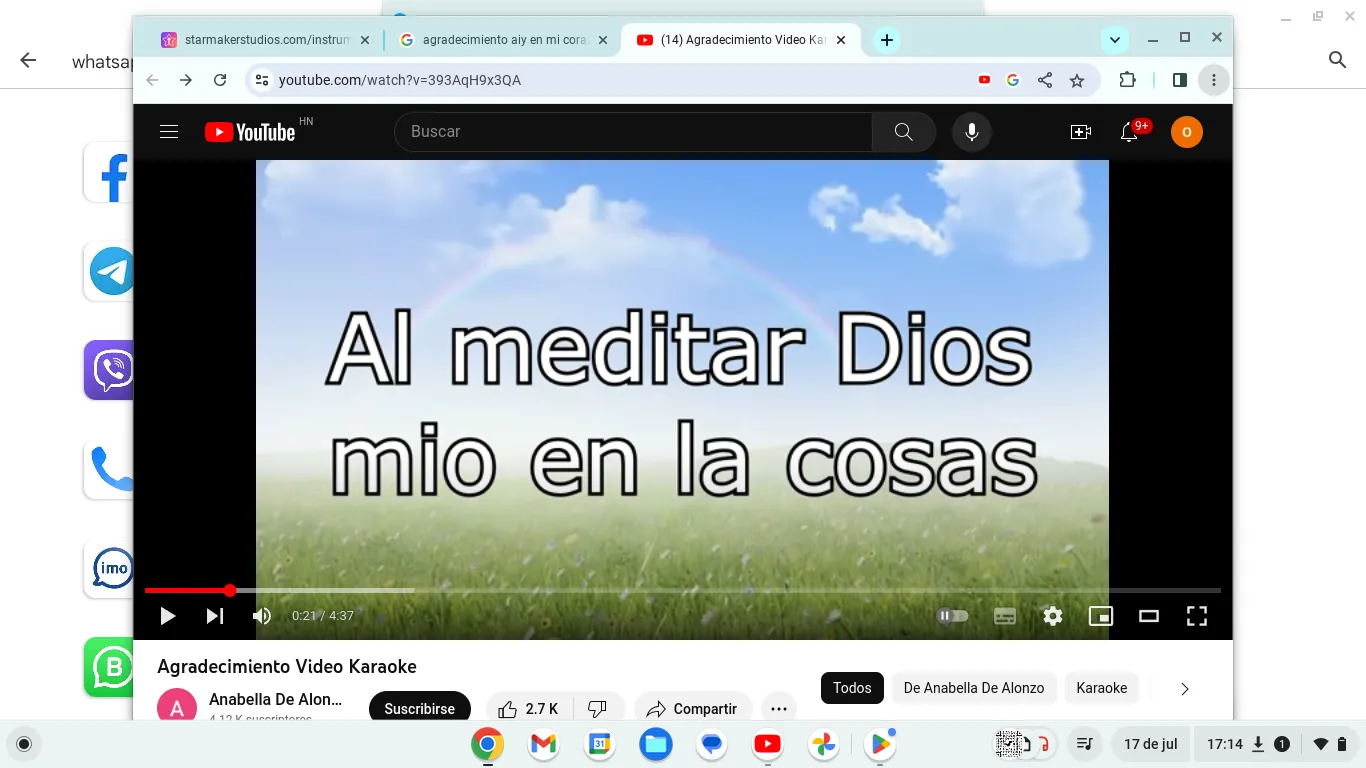Reload the YouTube page
The image size is (1366, 768).
click(220, 80)
